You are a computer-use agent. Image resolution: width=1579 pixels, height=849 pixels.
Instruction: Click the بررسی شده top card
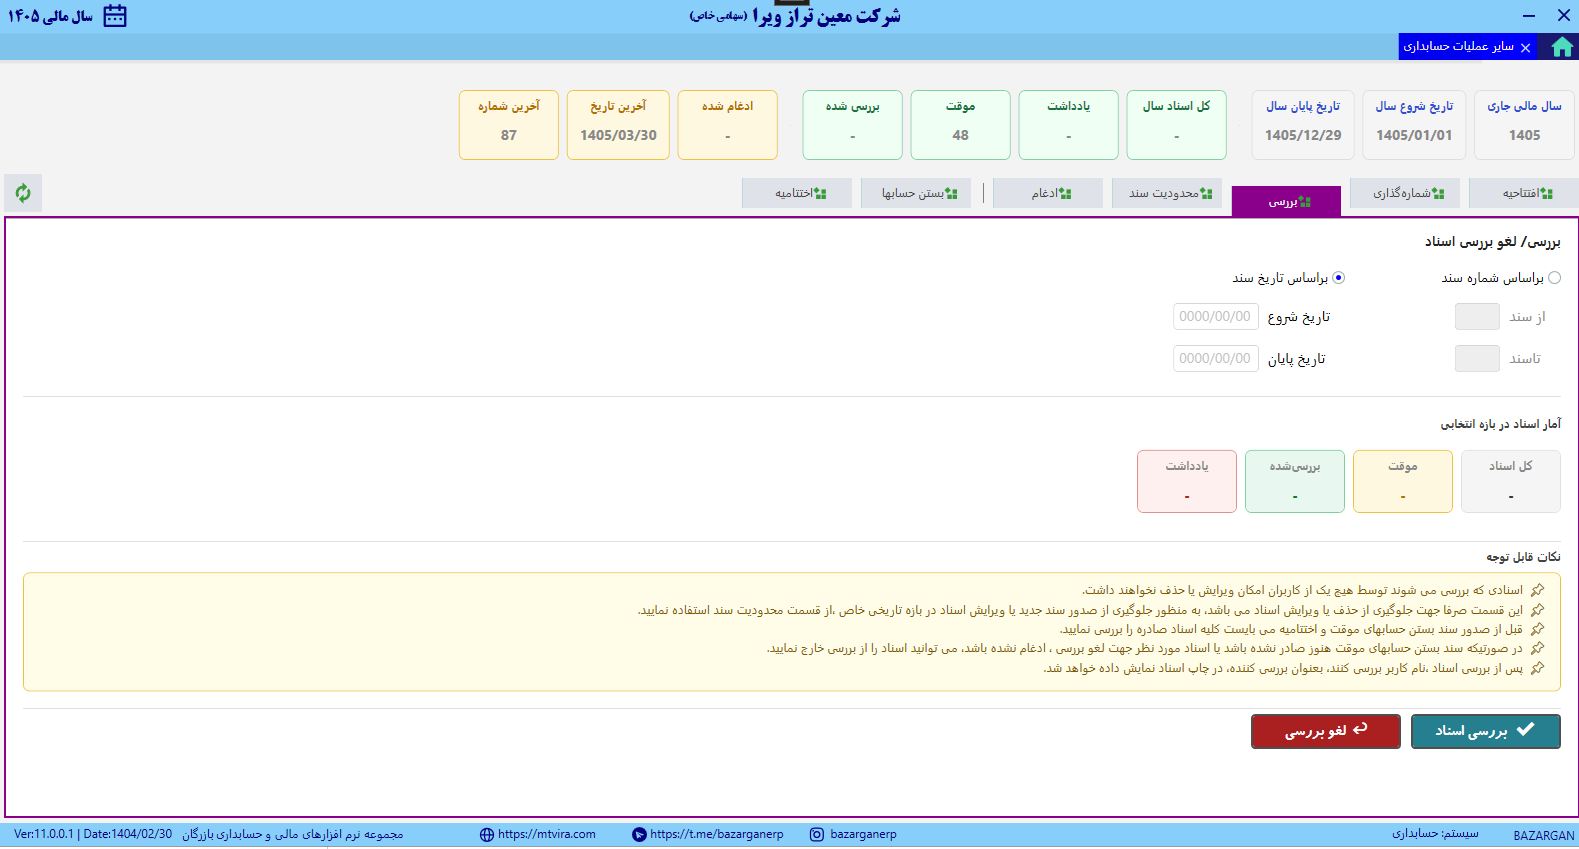click(x=852, y=125)
